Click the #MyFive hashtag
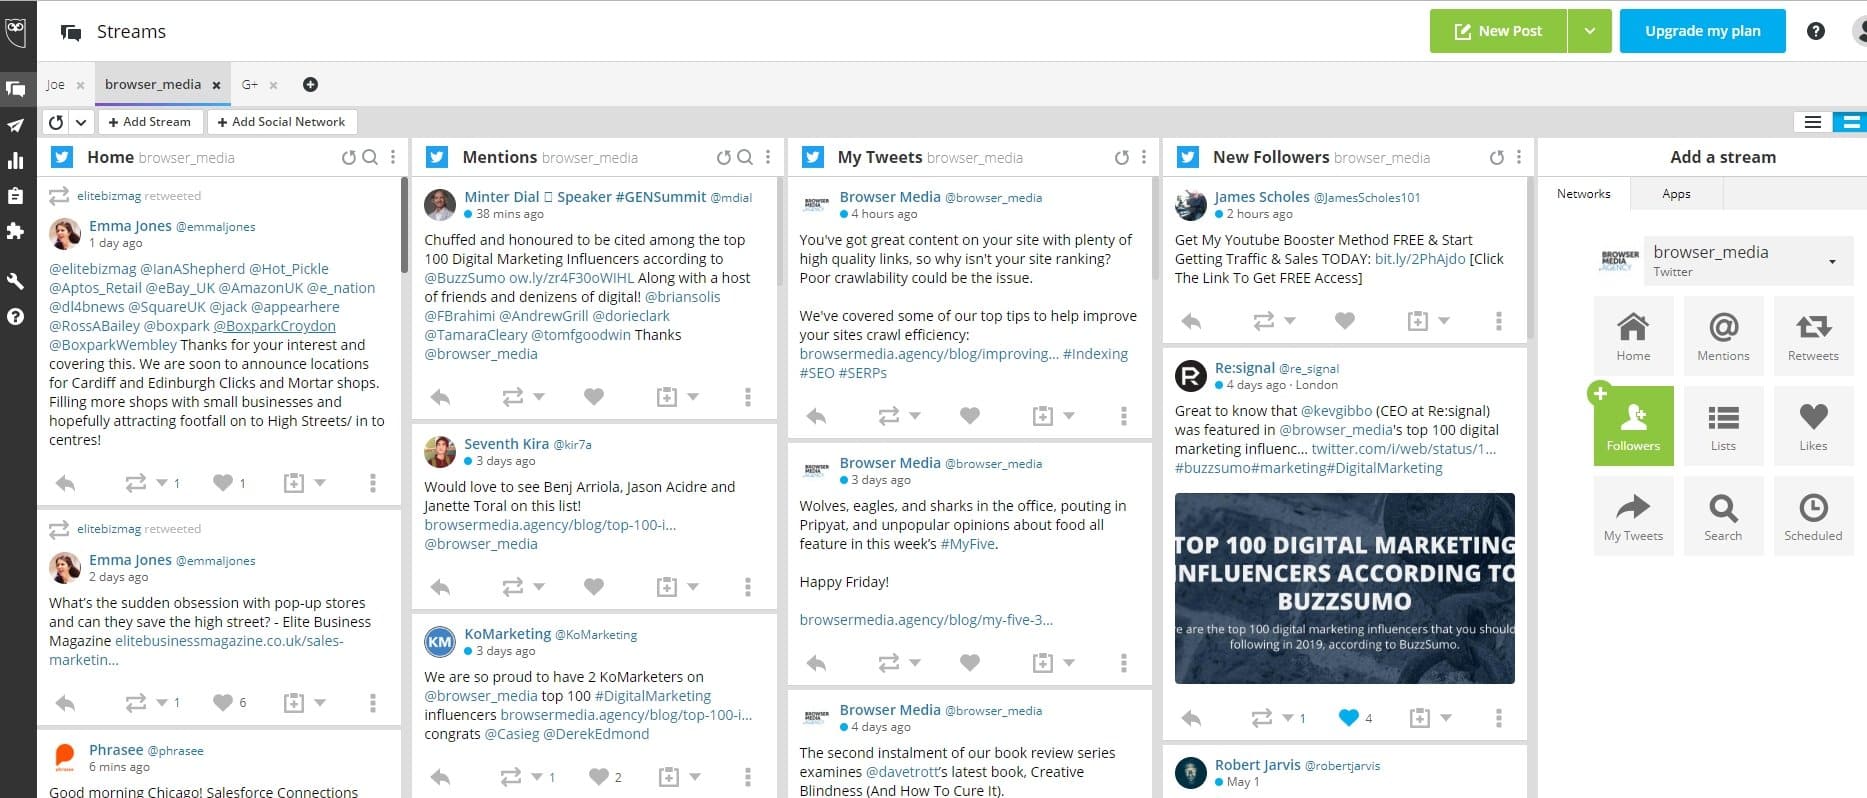1867x798 pixels. 967,544
